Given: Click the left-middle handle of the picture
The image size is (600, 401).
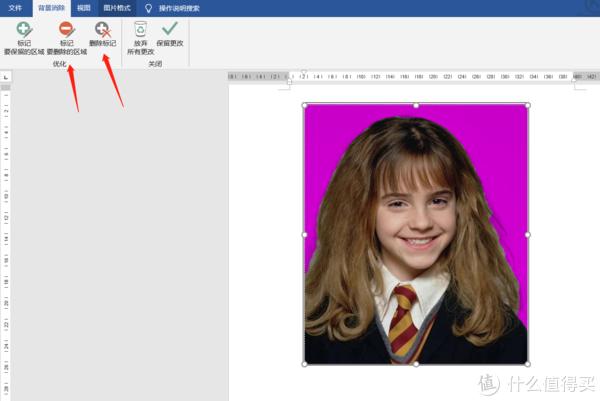Looking at the screenshot, I should point(305,235).
